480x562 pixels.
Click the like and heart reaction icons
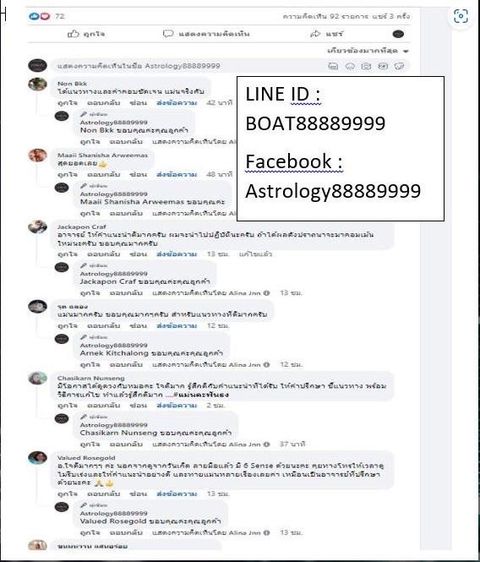[39, 16]
